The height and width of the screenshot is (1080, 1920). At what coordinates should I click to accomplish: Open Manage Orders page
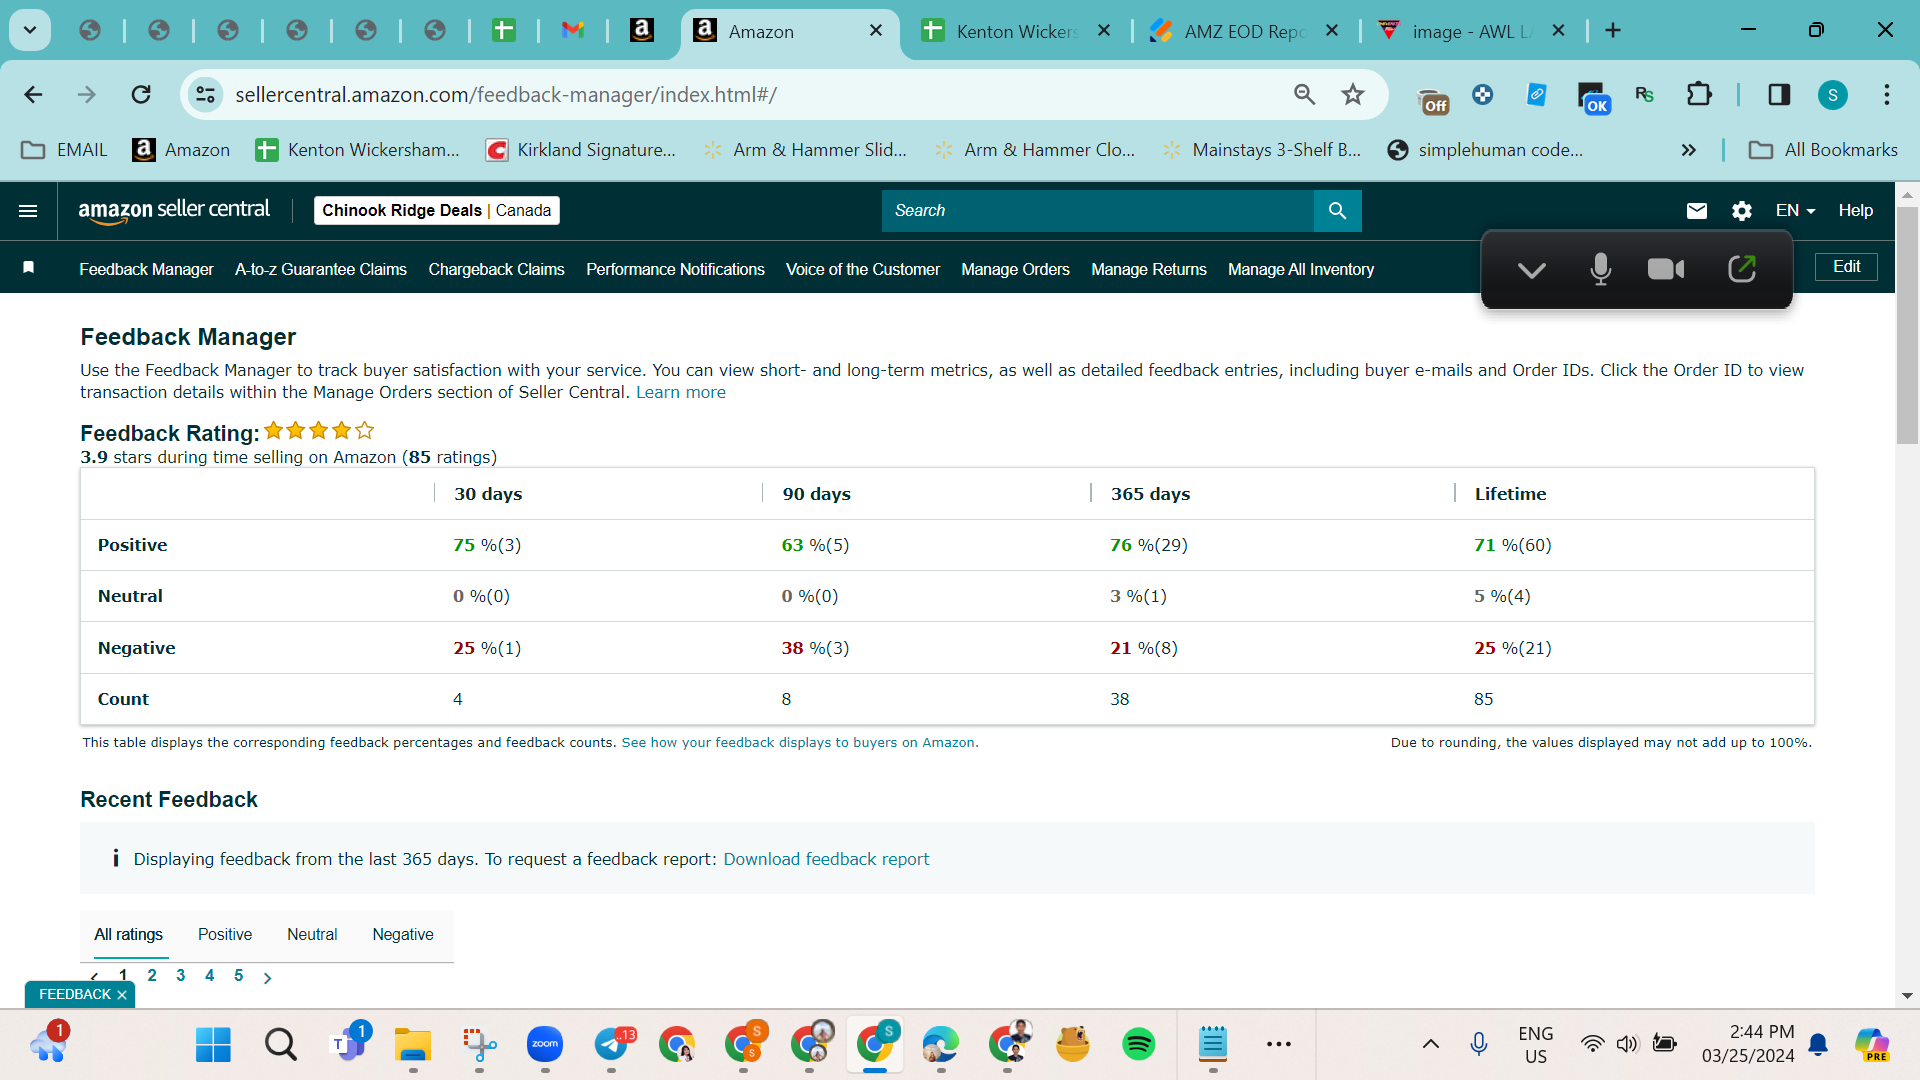pos(1015,269)
